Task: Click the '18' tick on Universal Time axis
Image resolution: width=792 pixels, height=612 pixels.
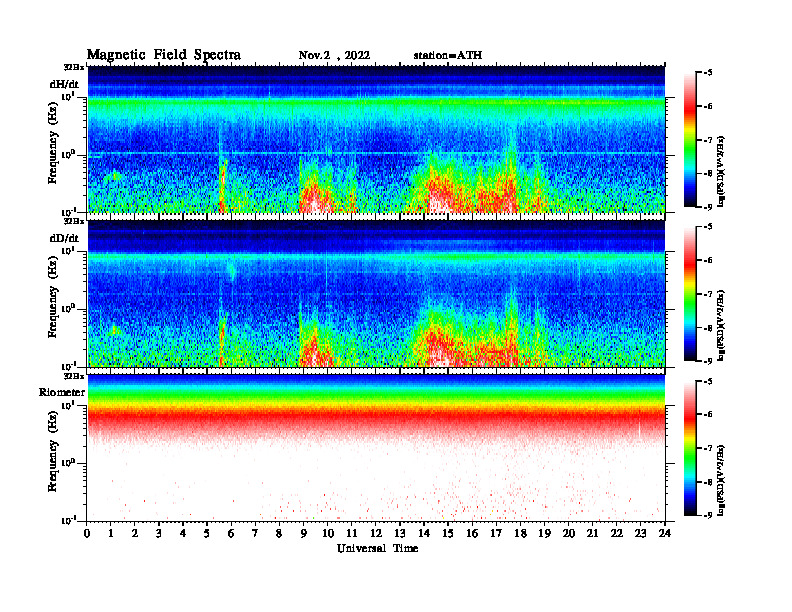Action: click(520, 534)
